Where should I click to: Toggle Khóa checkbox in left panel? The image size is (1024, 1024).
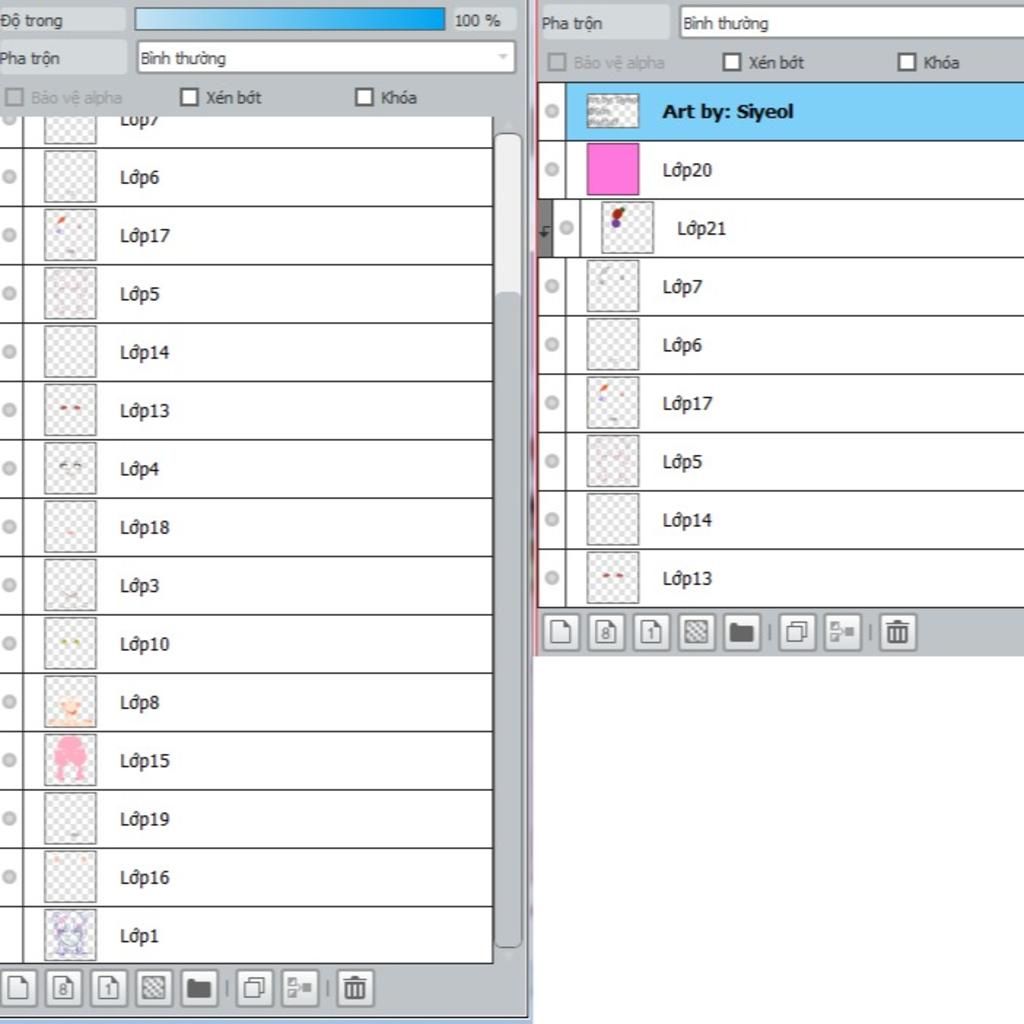coord(364,97)
